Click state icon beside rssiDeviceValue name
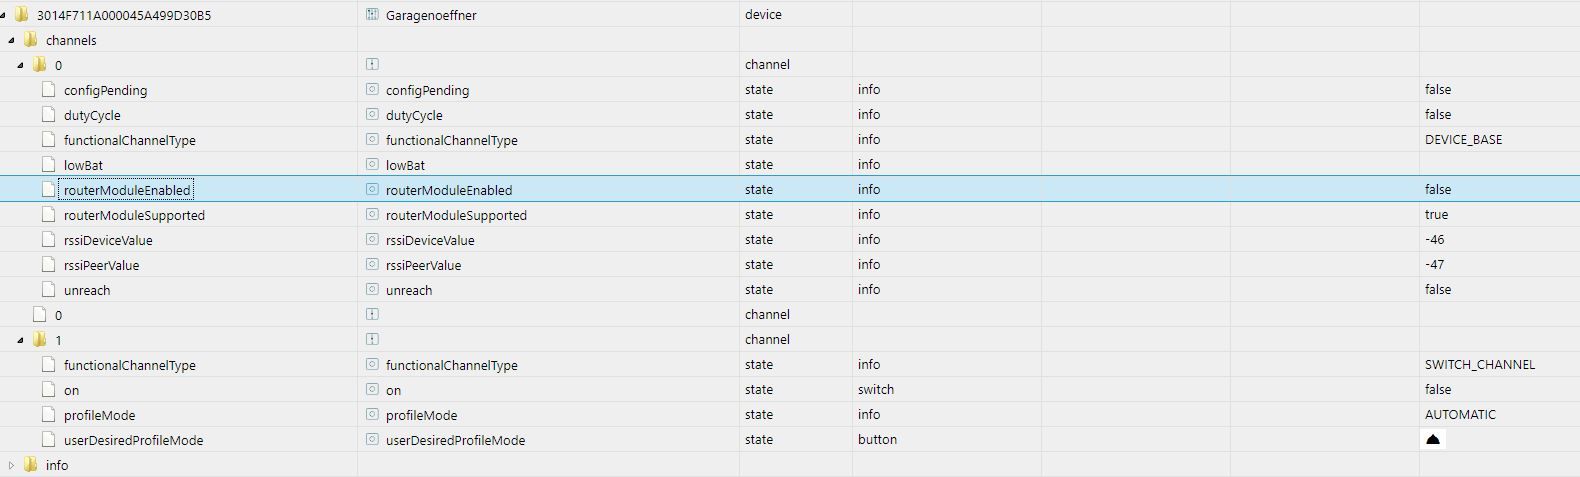Viewport: 1580px width, 477px height. [x=372, y=240]
